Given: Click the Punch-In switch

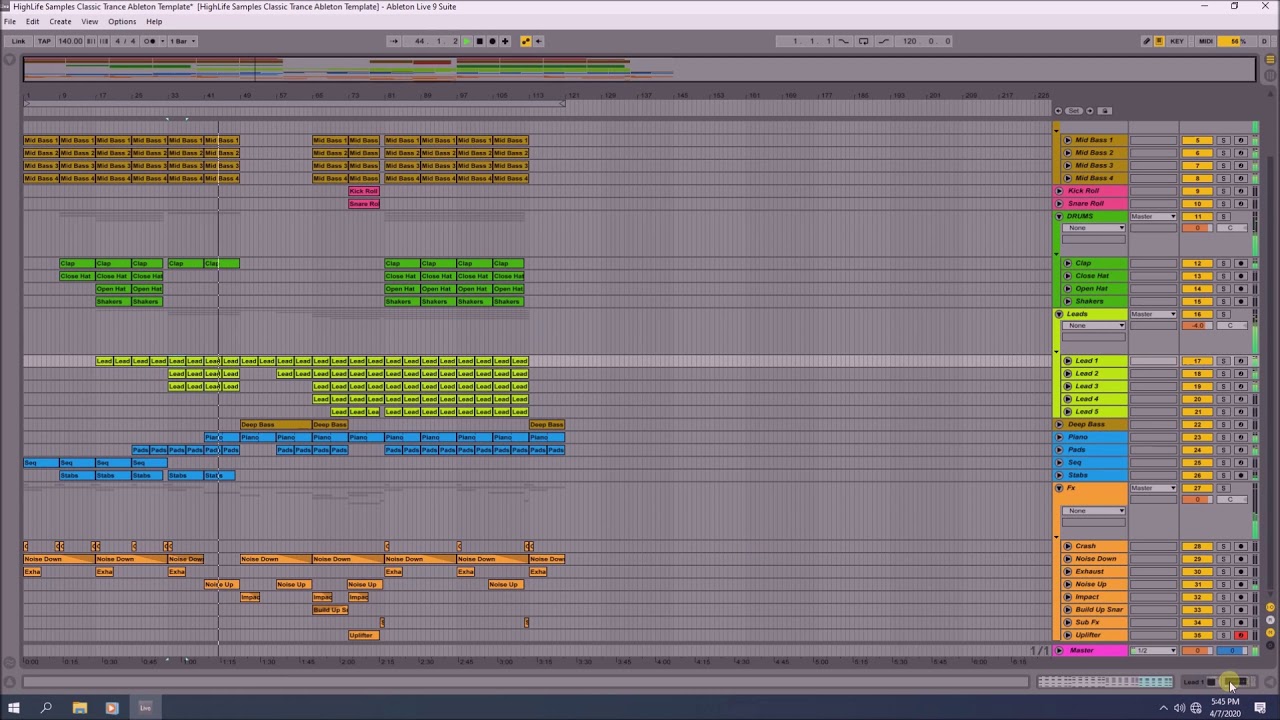Looking at the screenshot, I should [843, 41].
